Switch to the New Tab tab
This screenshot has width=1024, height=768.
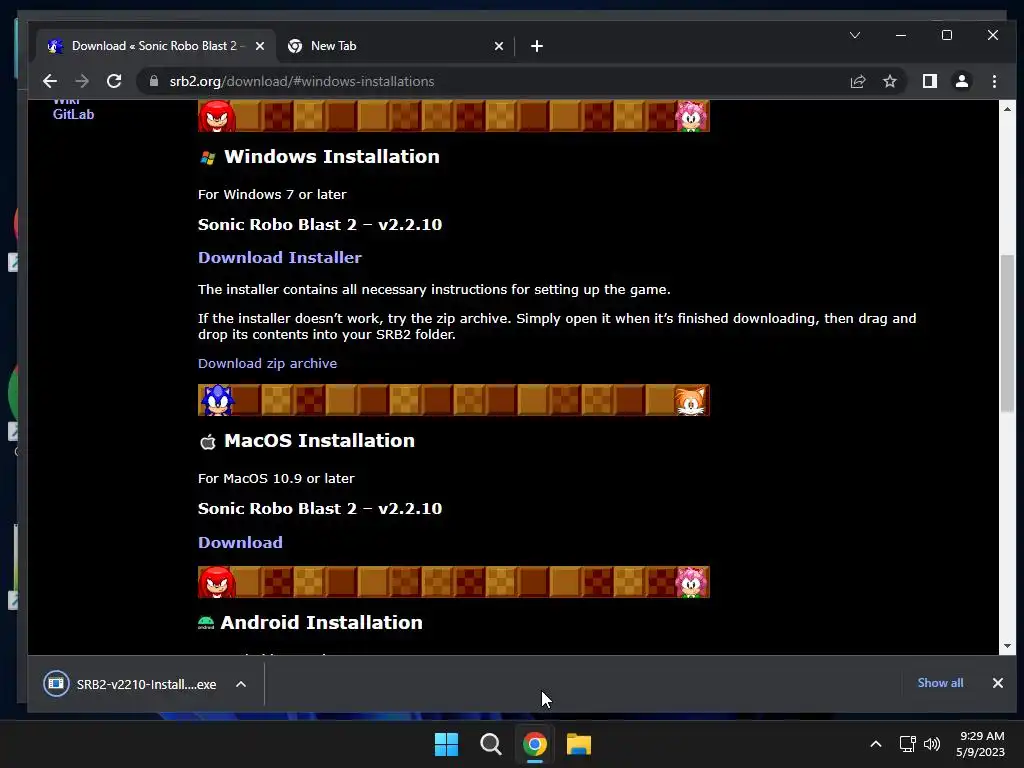396,46
